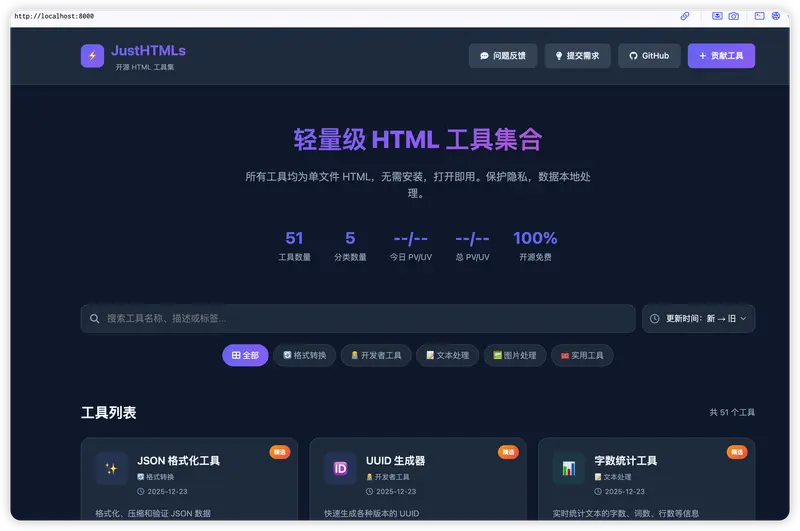Viewport: 800px width, 531px height.
Task: Open the 更新时间 sort dropdown
Action: pyautogui.click(x=698, y=319)
